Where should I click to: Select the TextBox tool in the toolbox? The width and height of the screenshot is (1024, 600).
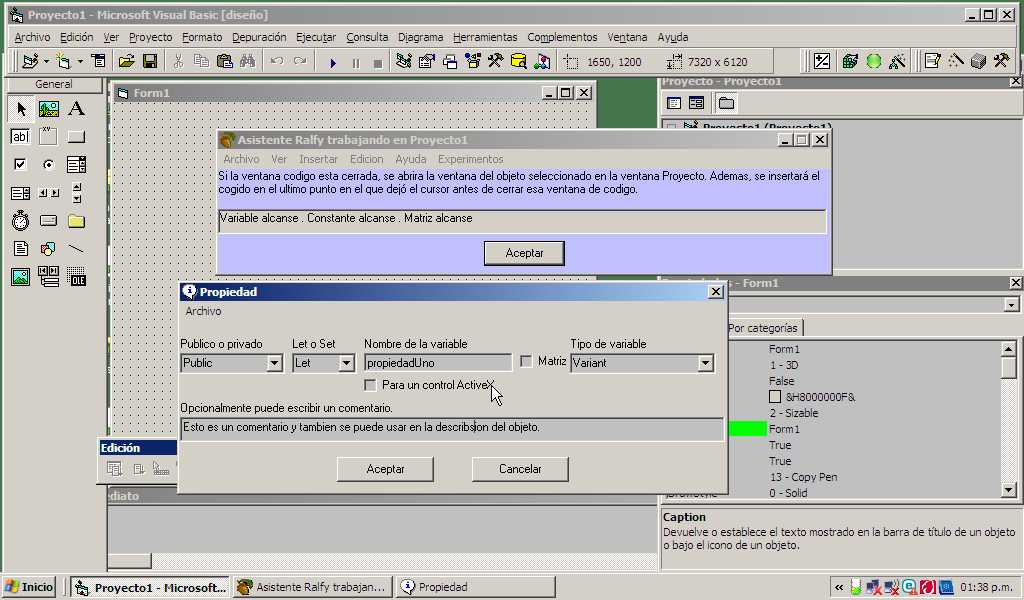tap(21, 136)
